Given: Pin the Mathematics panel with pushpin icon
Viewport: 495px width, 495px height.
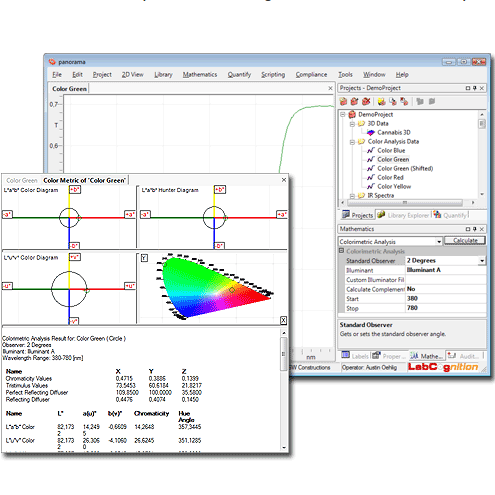Looking at the screenshot, I should pyautogui.click(x=475, y=229).
